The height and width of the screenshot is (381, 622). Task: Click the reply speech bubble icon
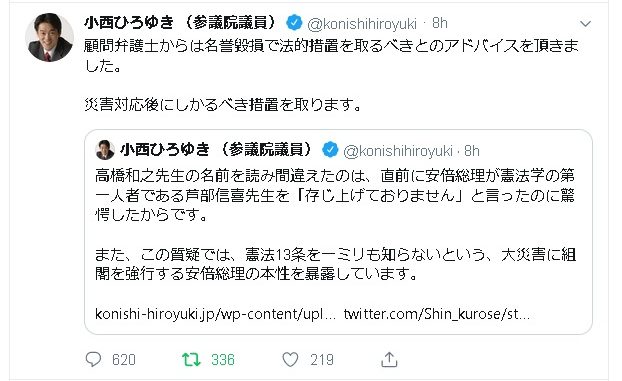click(94, 360)
